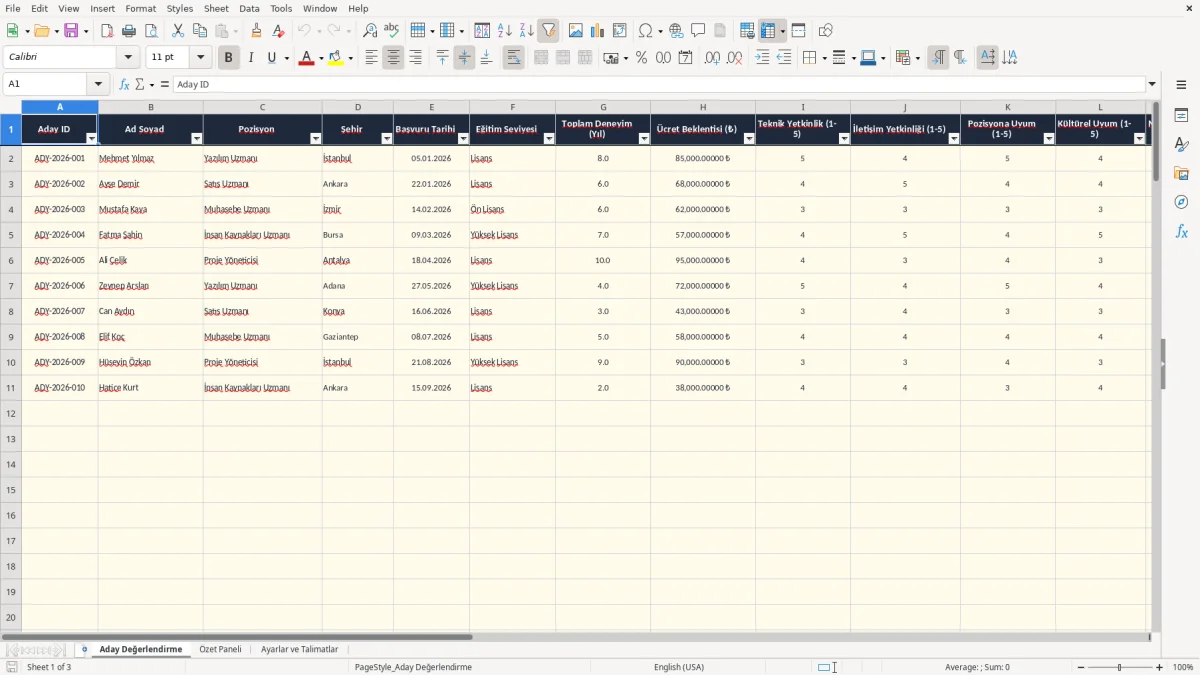Screen dimensions: 1200x675
Task: Switch to the Ayarlar ve Talimatlar sheet tab
Action: [299, 649]
